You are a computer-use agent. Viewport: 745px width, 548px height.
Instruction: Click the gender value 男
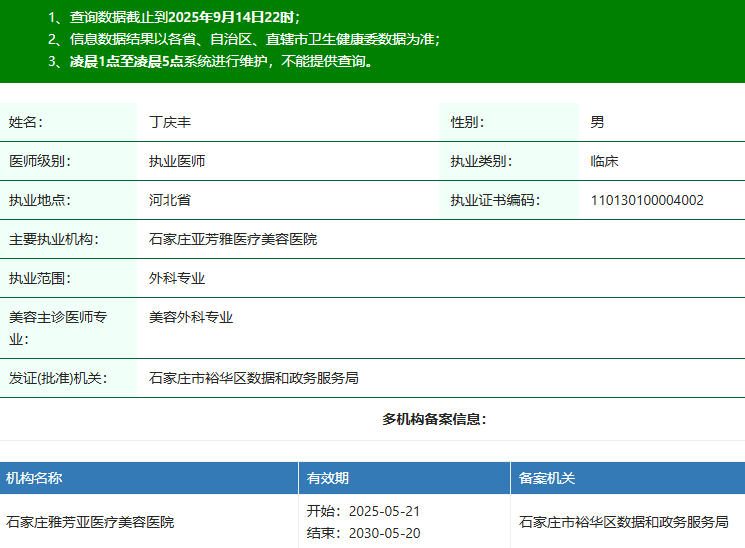point(597,122)
